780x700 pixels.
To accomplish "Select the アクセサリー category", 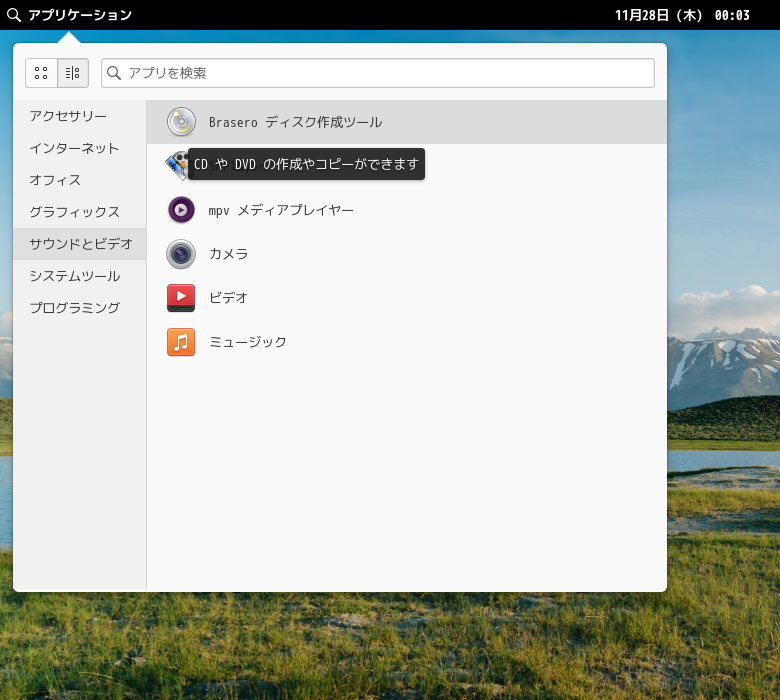I will click(80, 116).
